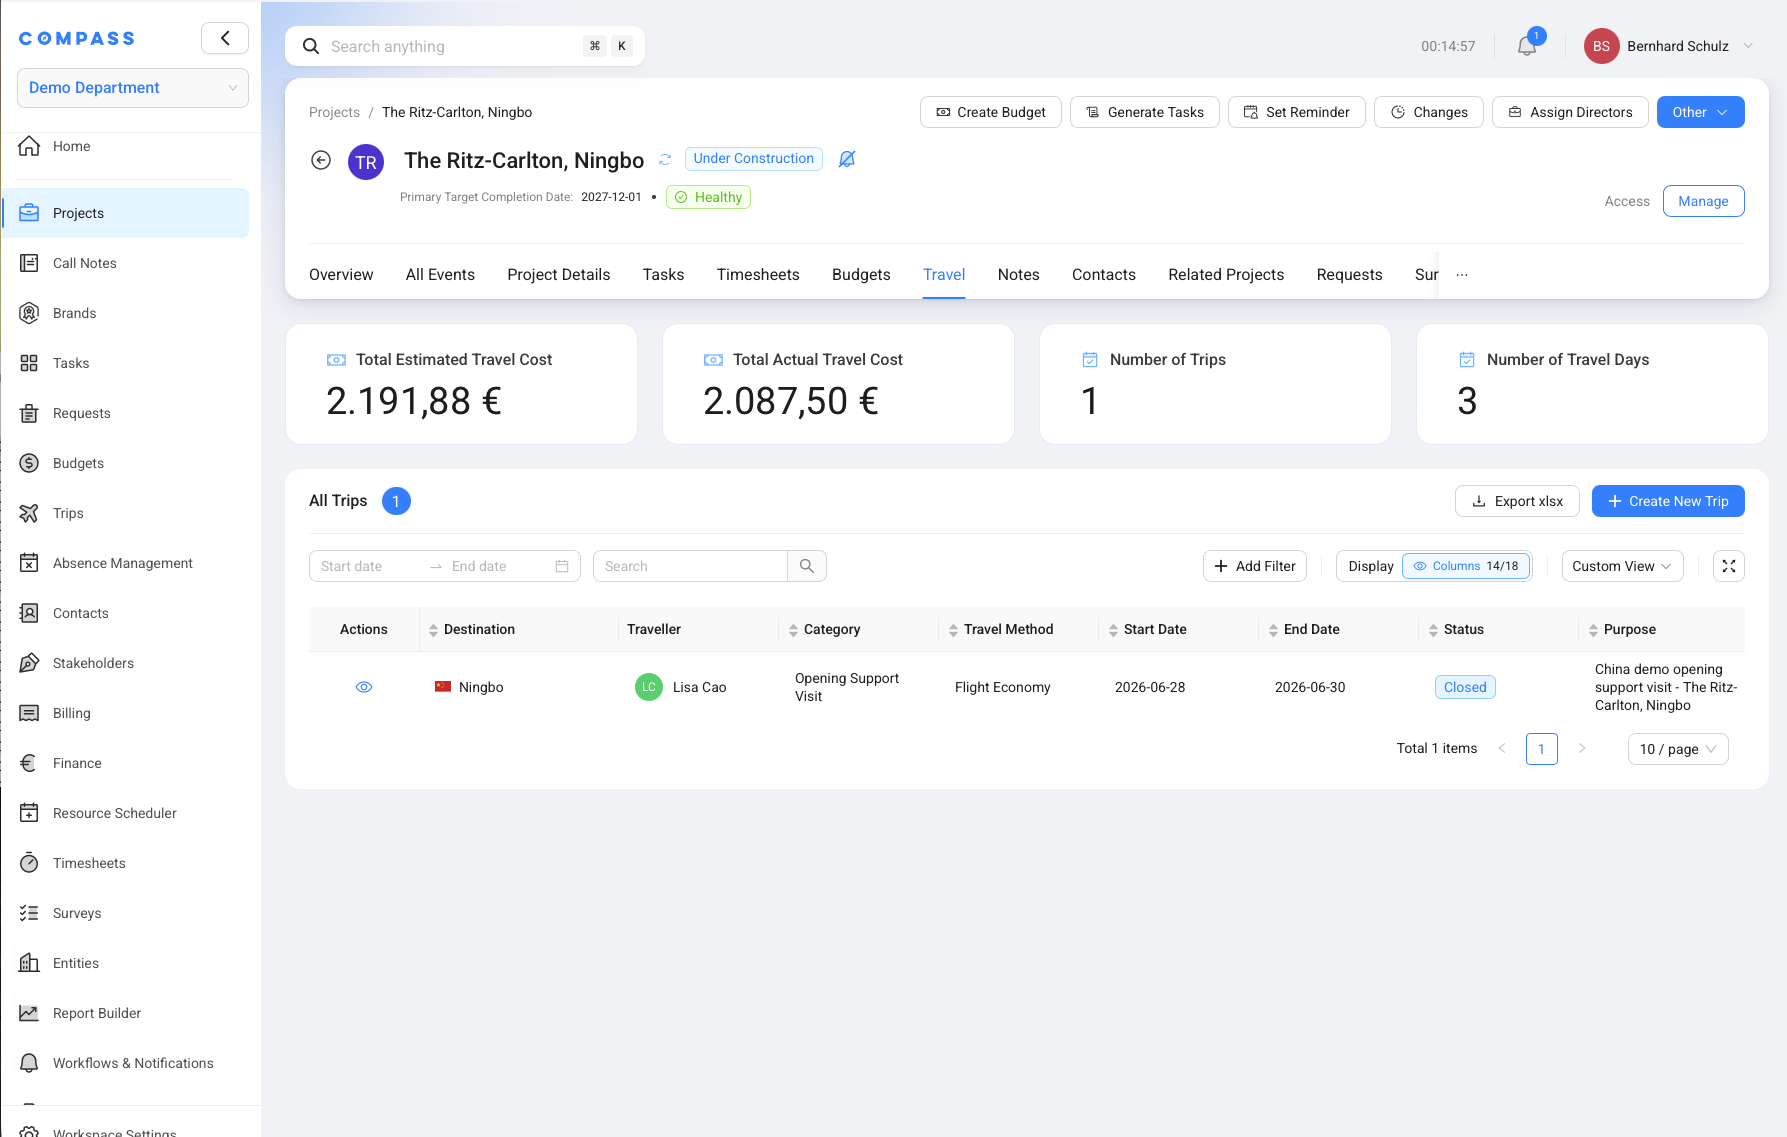
Task: Open Bernhard Schulz user menu
Action: click(1669, 46)
